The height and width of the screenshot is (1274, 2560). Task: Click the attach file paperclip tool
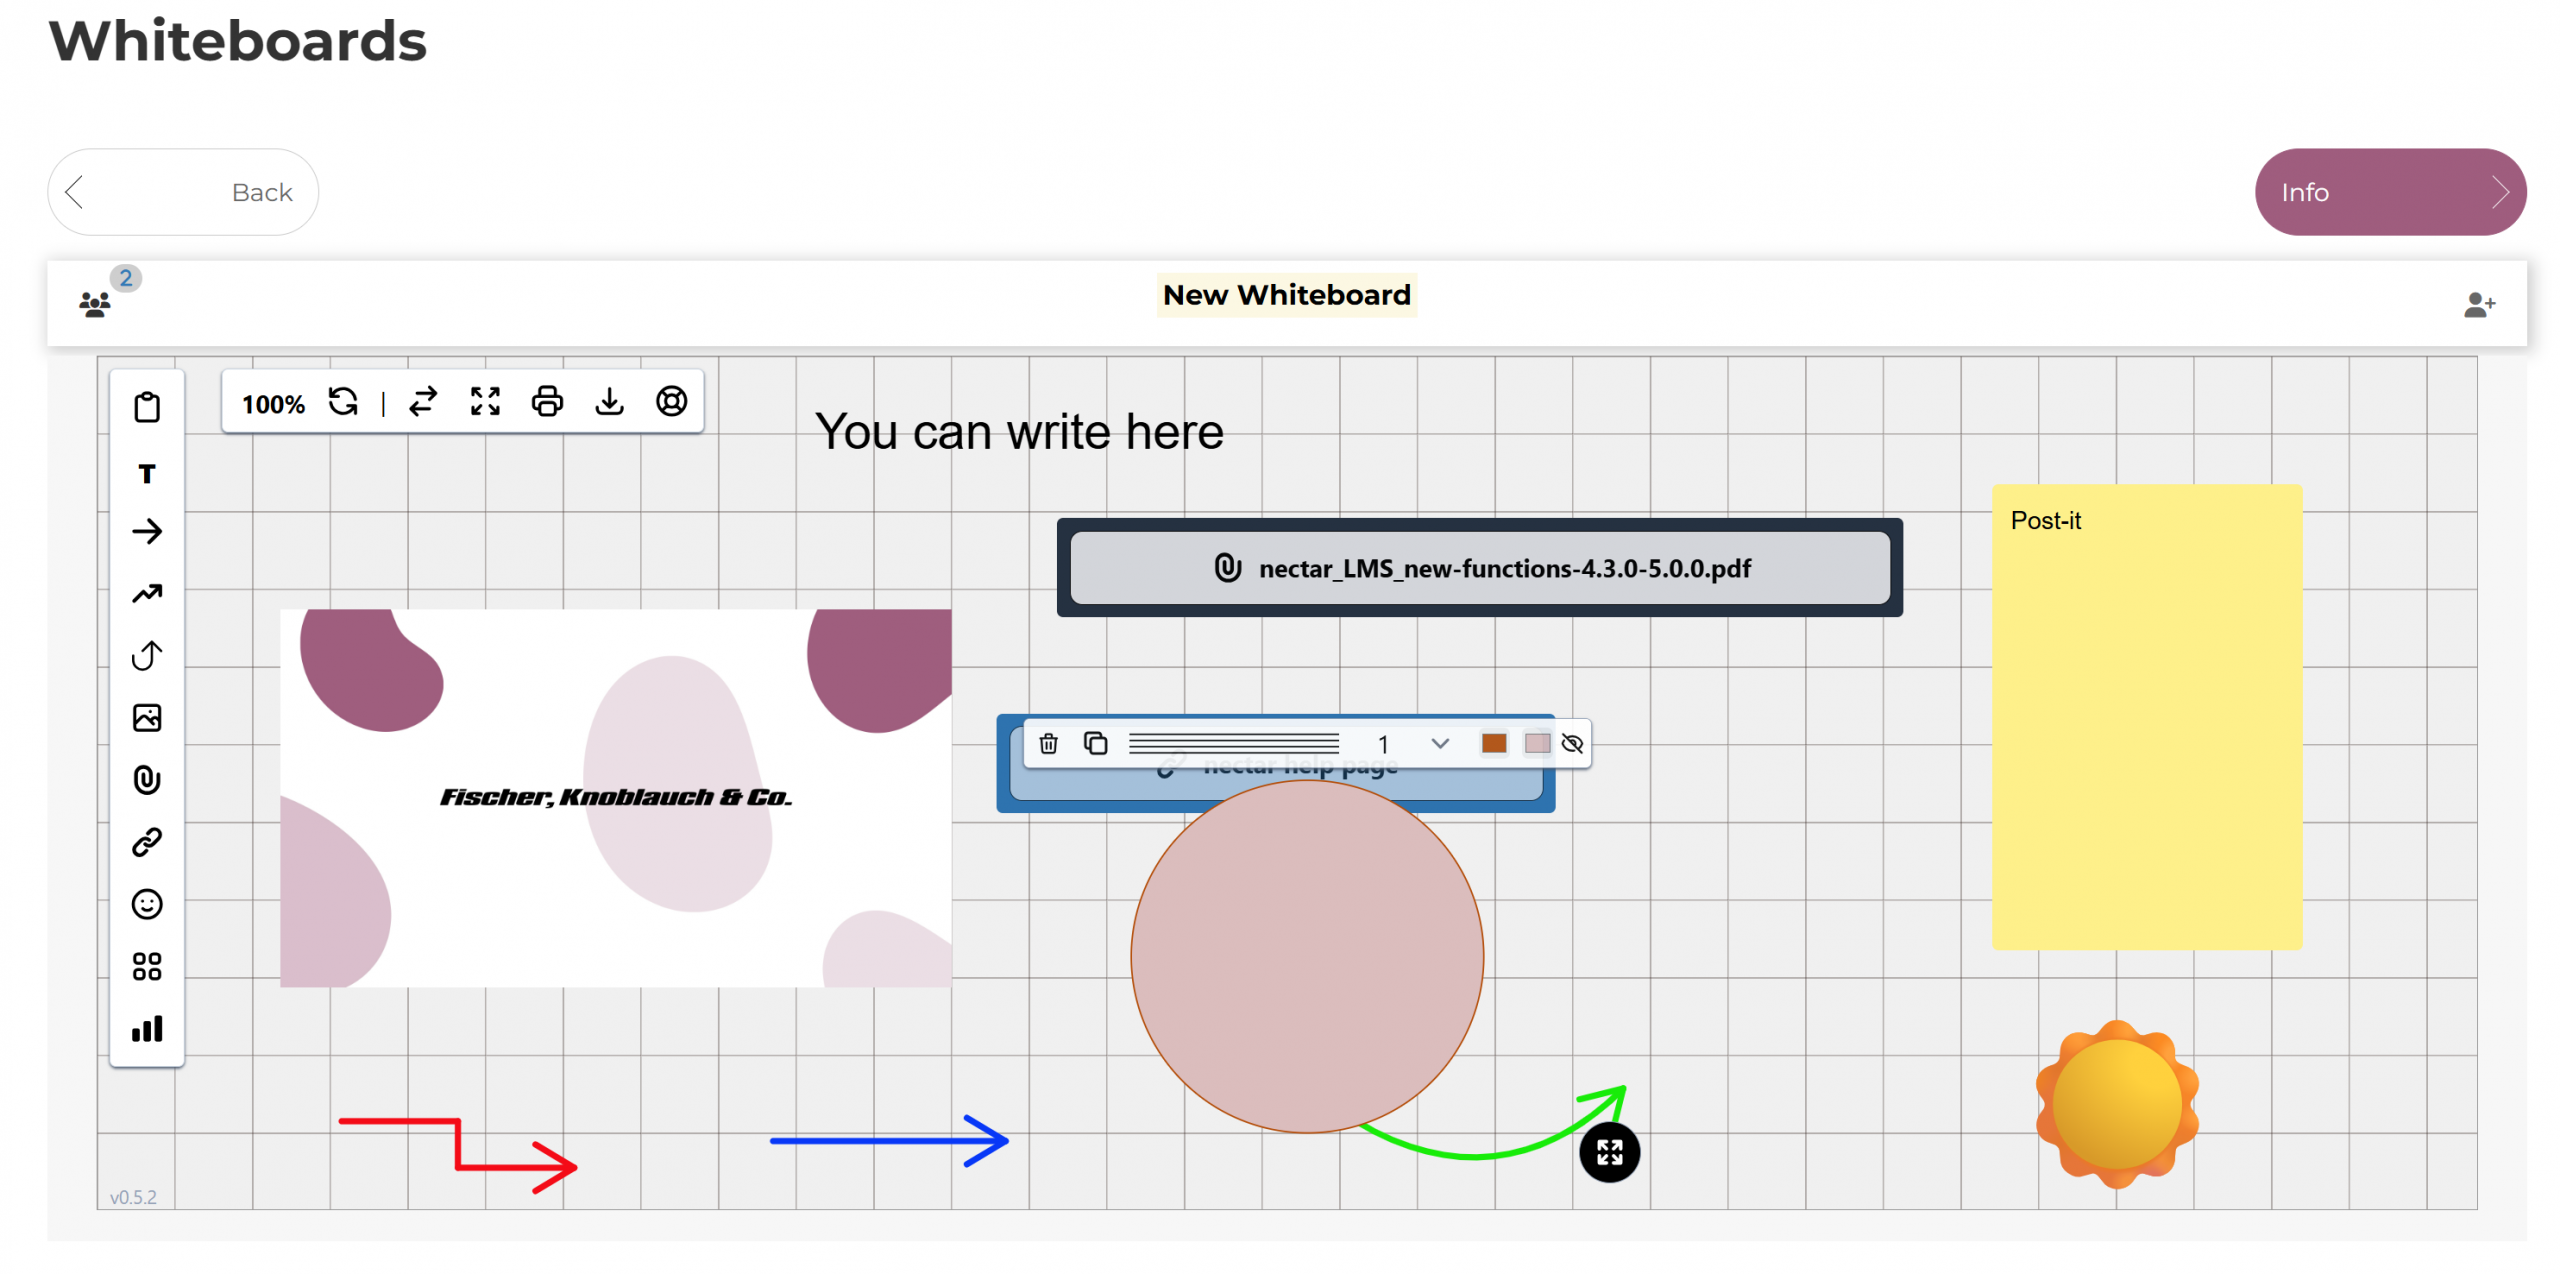click(x=146, y=780)
